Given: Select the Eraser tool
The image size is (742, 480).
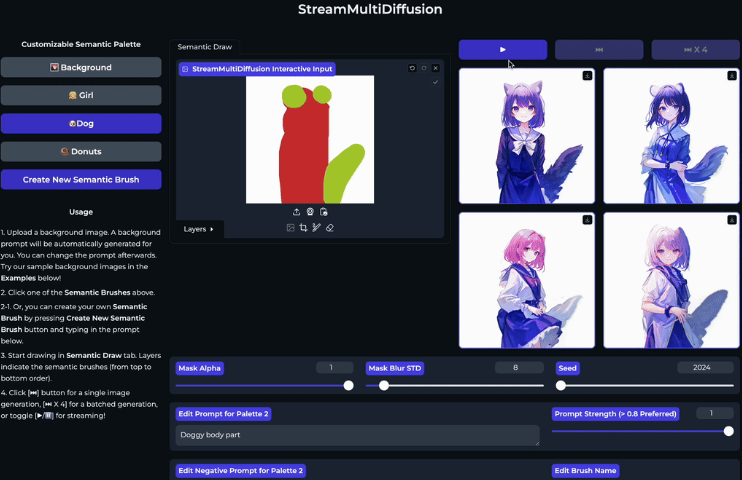Looking at the screenshot, I should pos(330,228).
